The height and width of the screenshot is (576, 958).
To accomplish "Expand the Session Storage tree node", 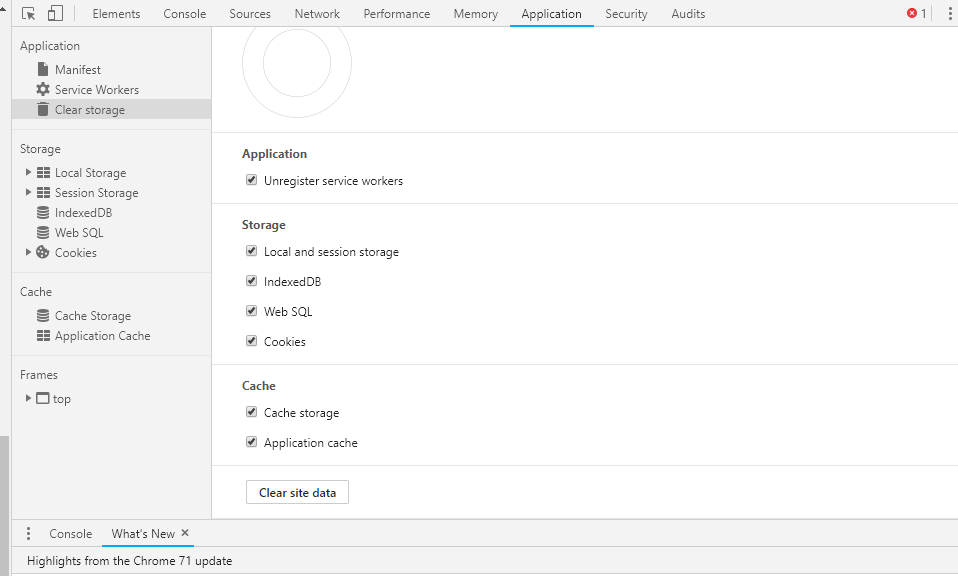I will [x=29, y=193].
